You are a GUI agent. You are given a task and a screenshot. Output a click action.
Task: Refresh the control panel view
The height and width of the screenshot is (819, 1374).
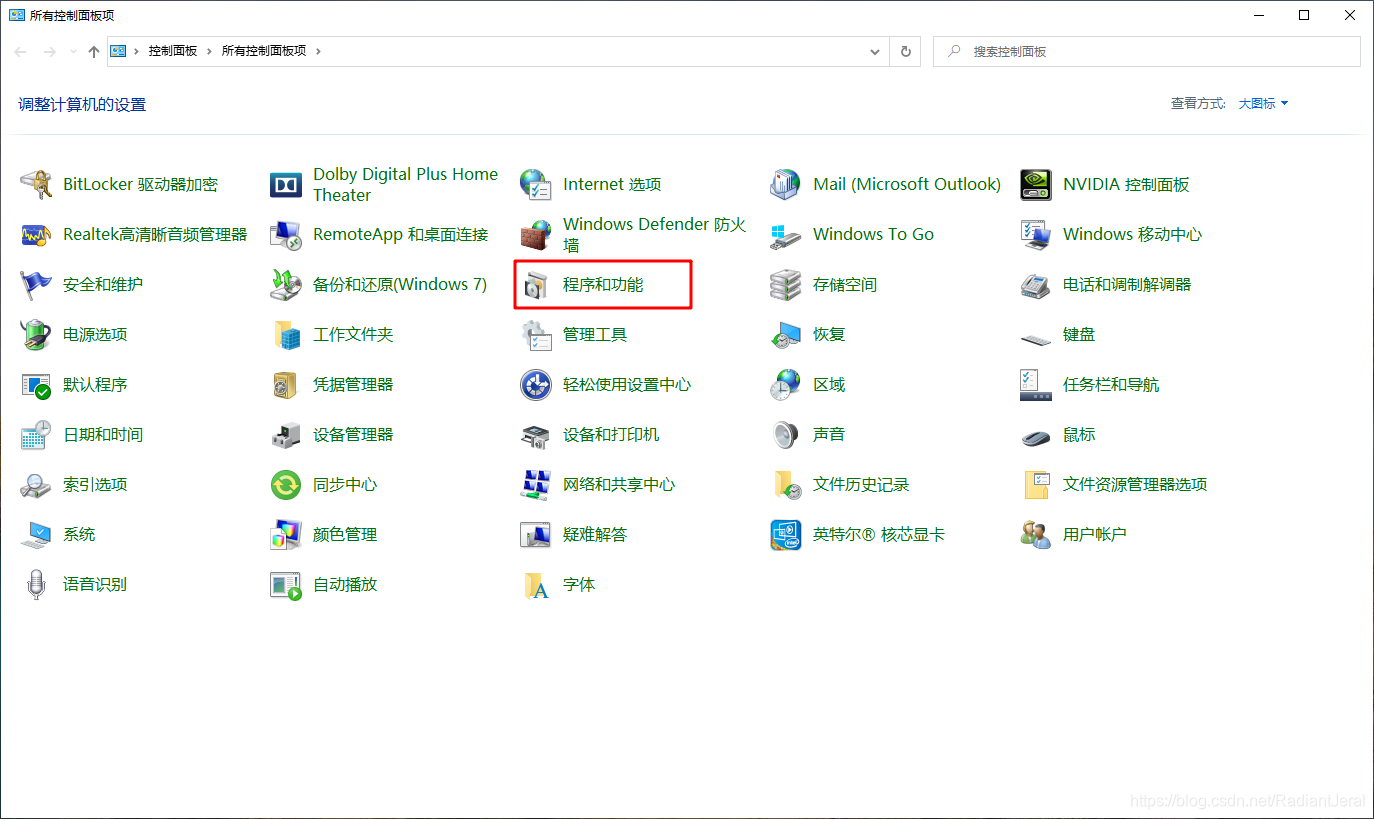pos(906,51)
